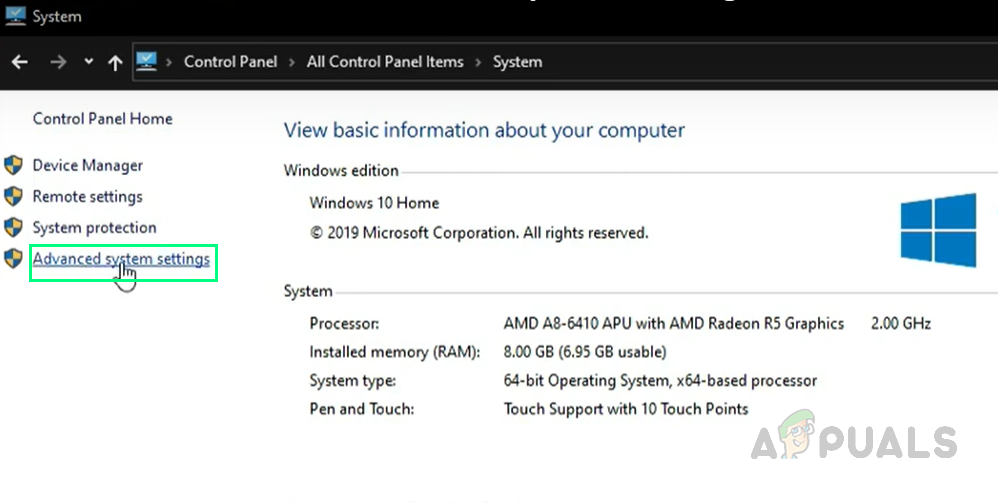Screen dimensions: 998x503
Task: Click the shield icon beside Advanced system settings
Action: pos(13,259)
